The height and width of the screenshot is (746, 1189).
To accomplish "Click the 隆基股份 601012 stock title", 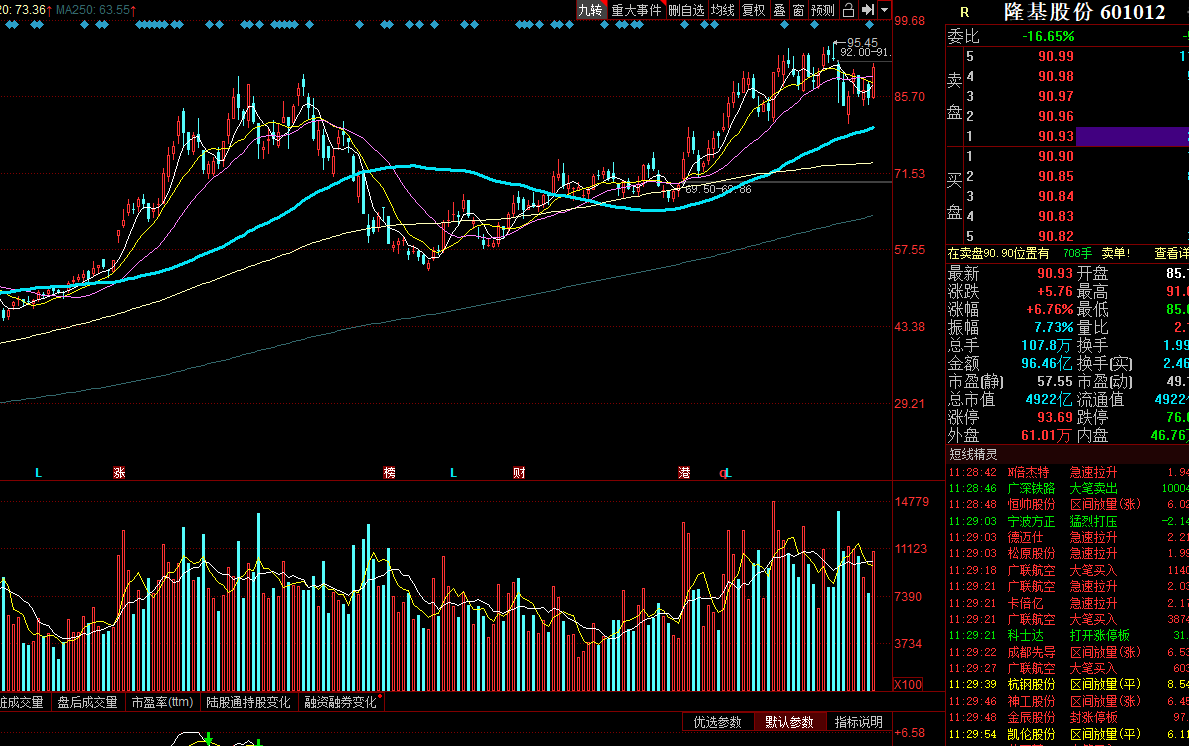I will [x=1084, y=12].
